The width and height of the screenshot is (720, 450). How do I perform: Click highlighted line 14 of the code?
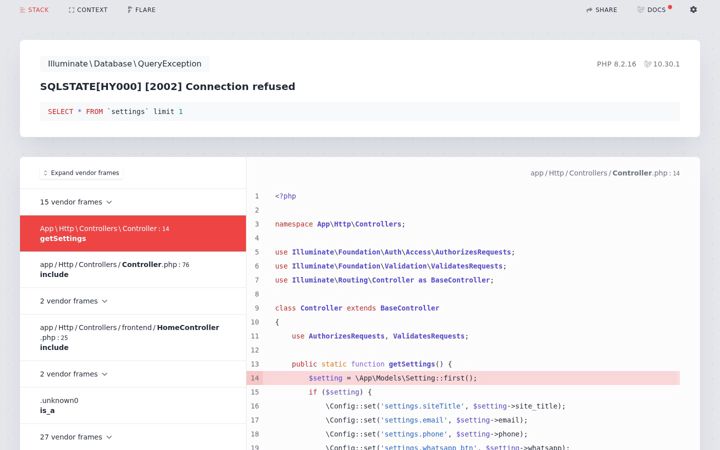(x=463, y=378)
